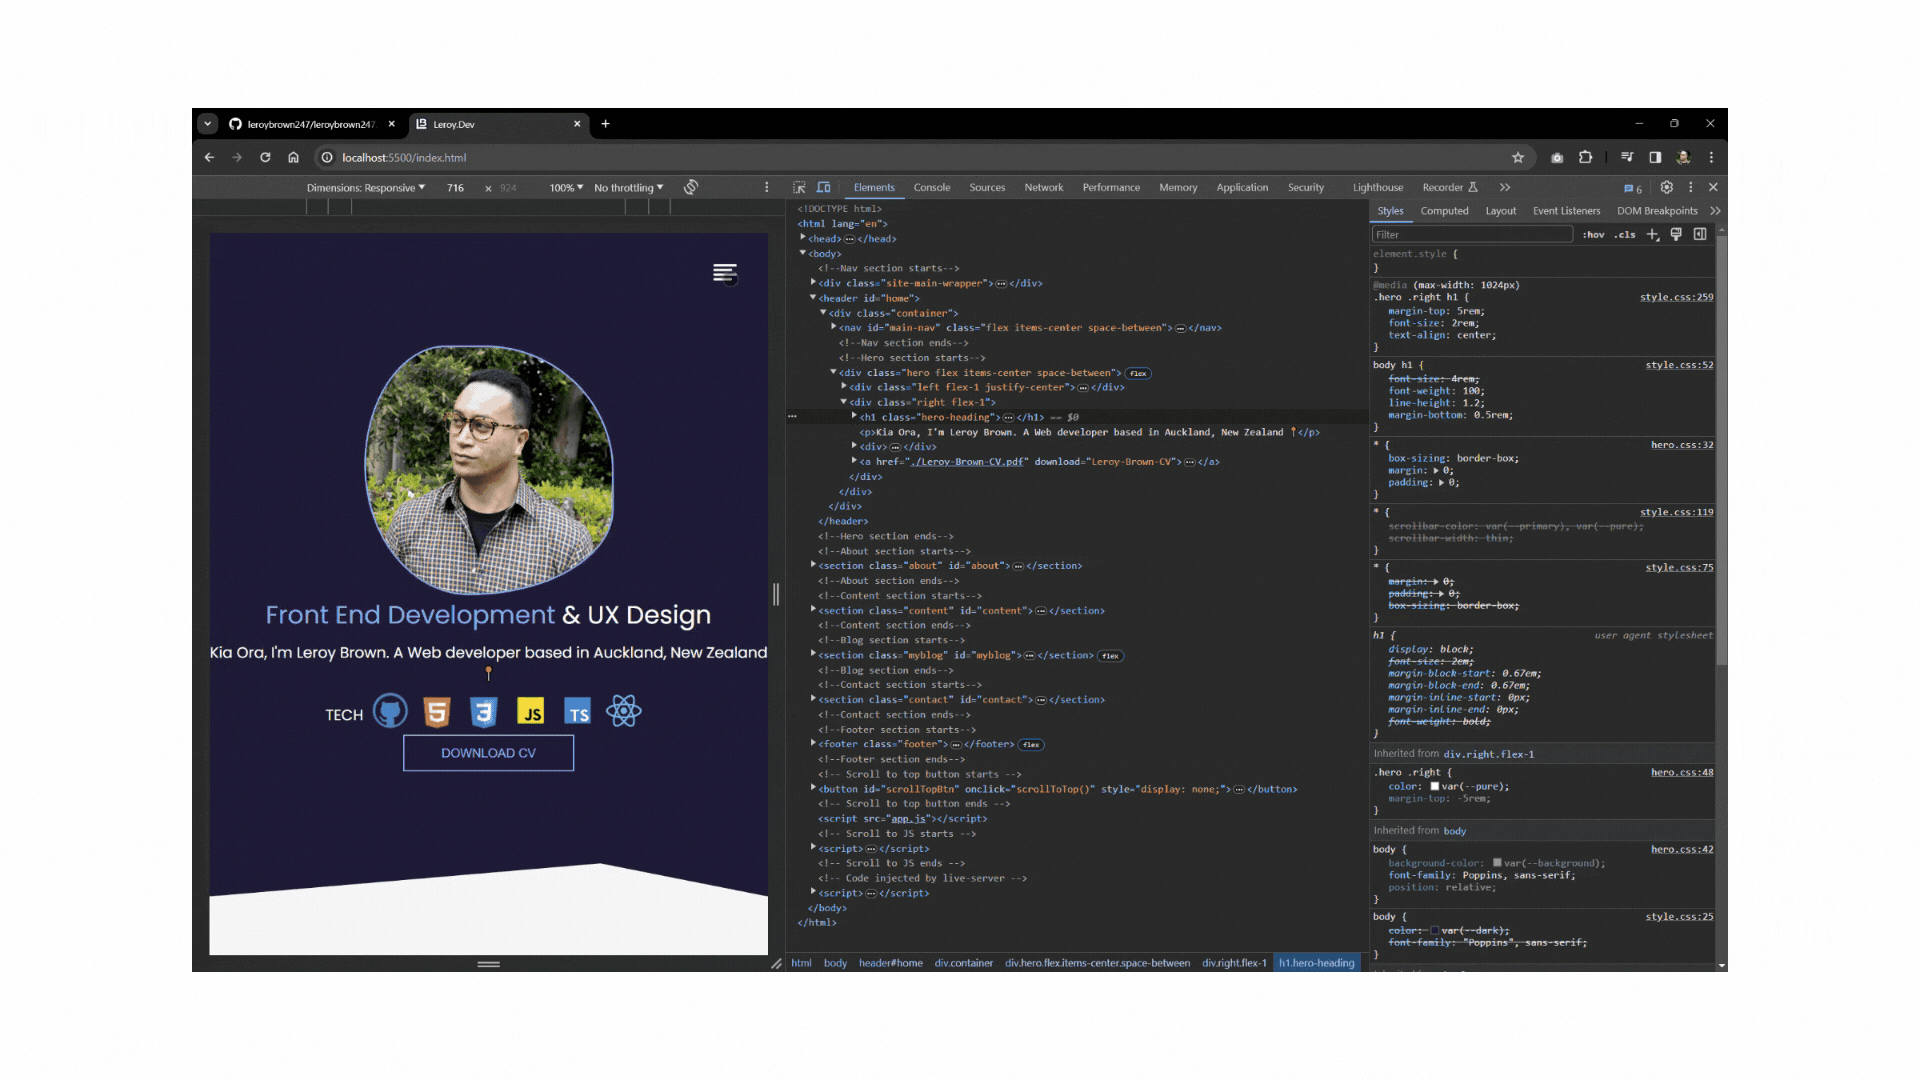Expand the section class about node
The width and height of the screenshot is (1920, 1080).
(x=813, y=565)
